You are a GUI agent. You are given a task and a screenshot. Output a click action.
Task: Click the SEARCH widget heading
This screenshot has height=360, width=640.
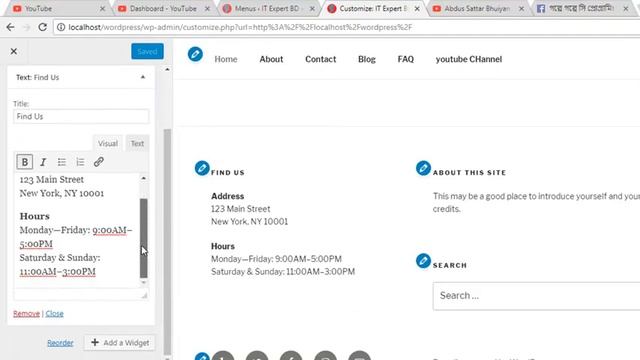coord(450,265)
